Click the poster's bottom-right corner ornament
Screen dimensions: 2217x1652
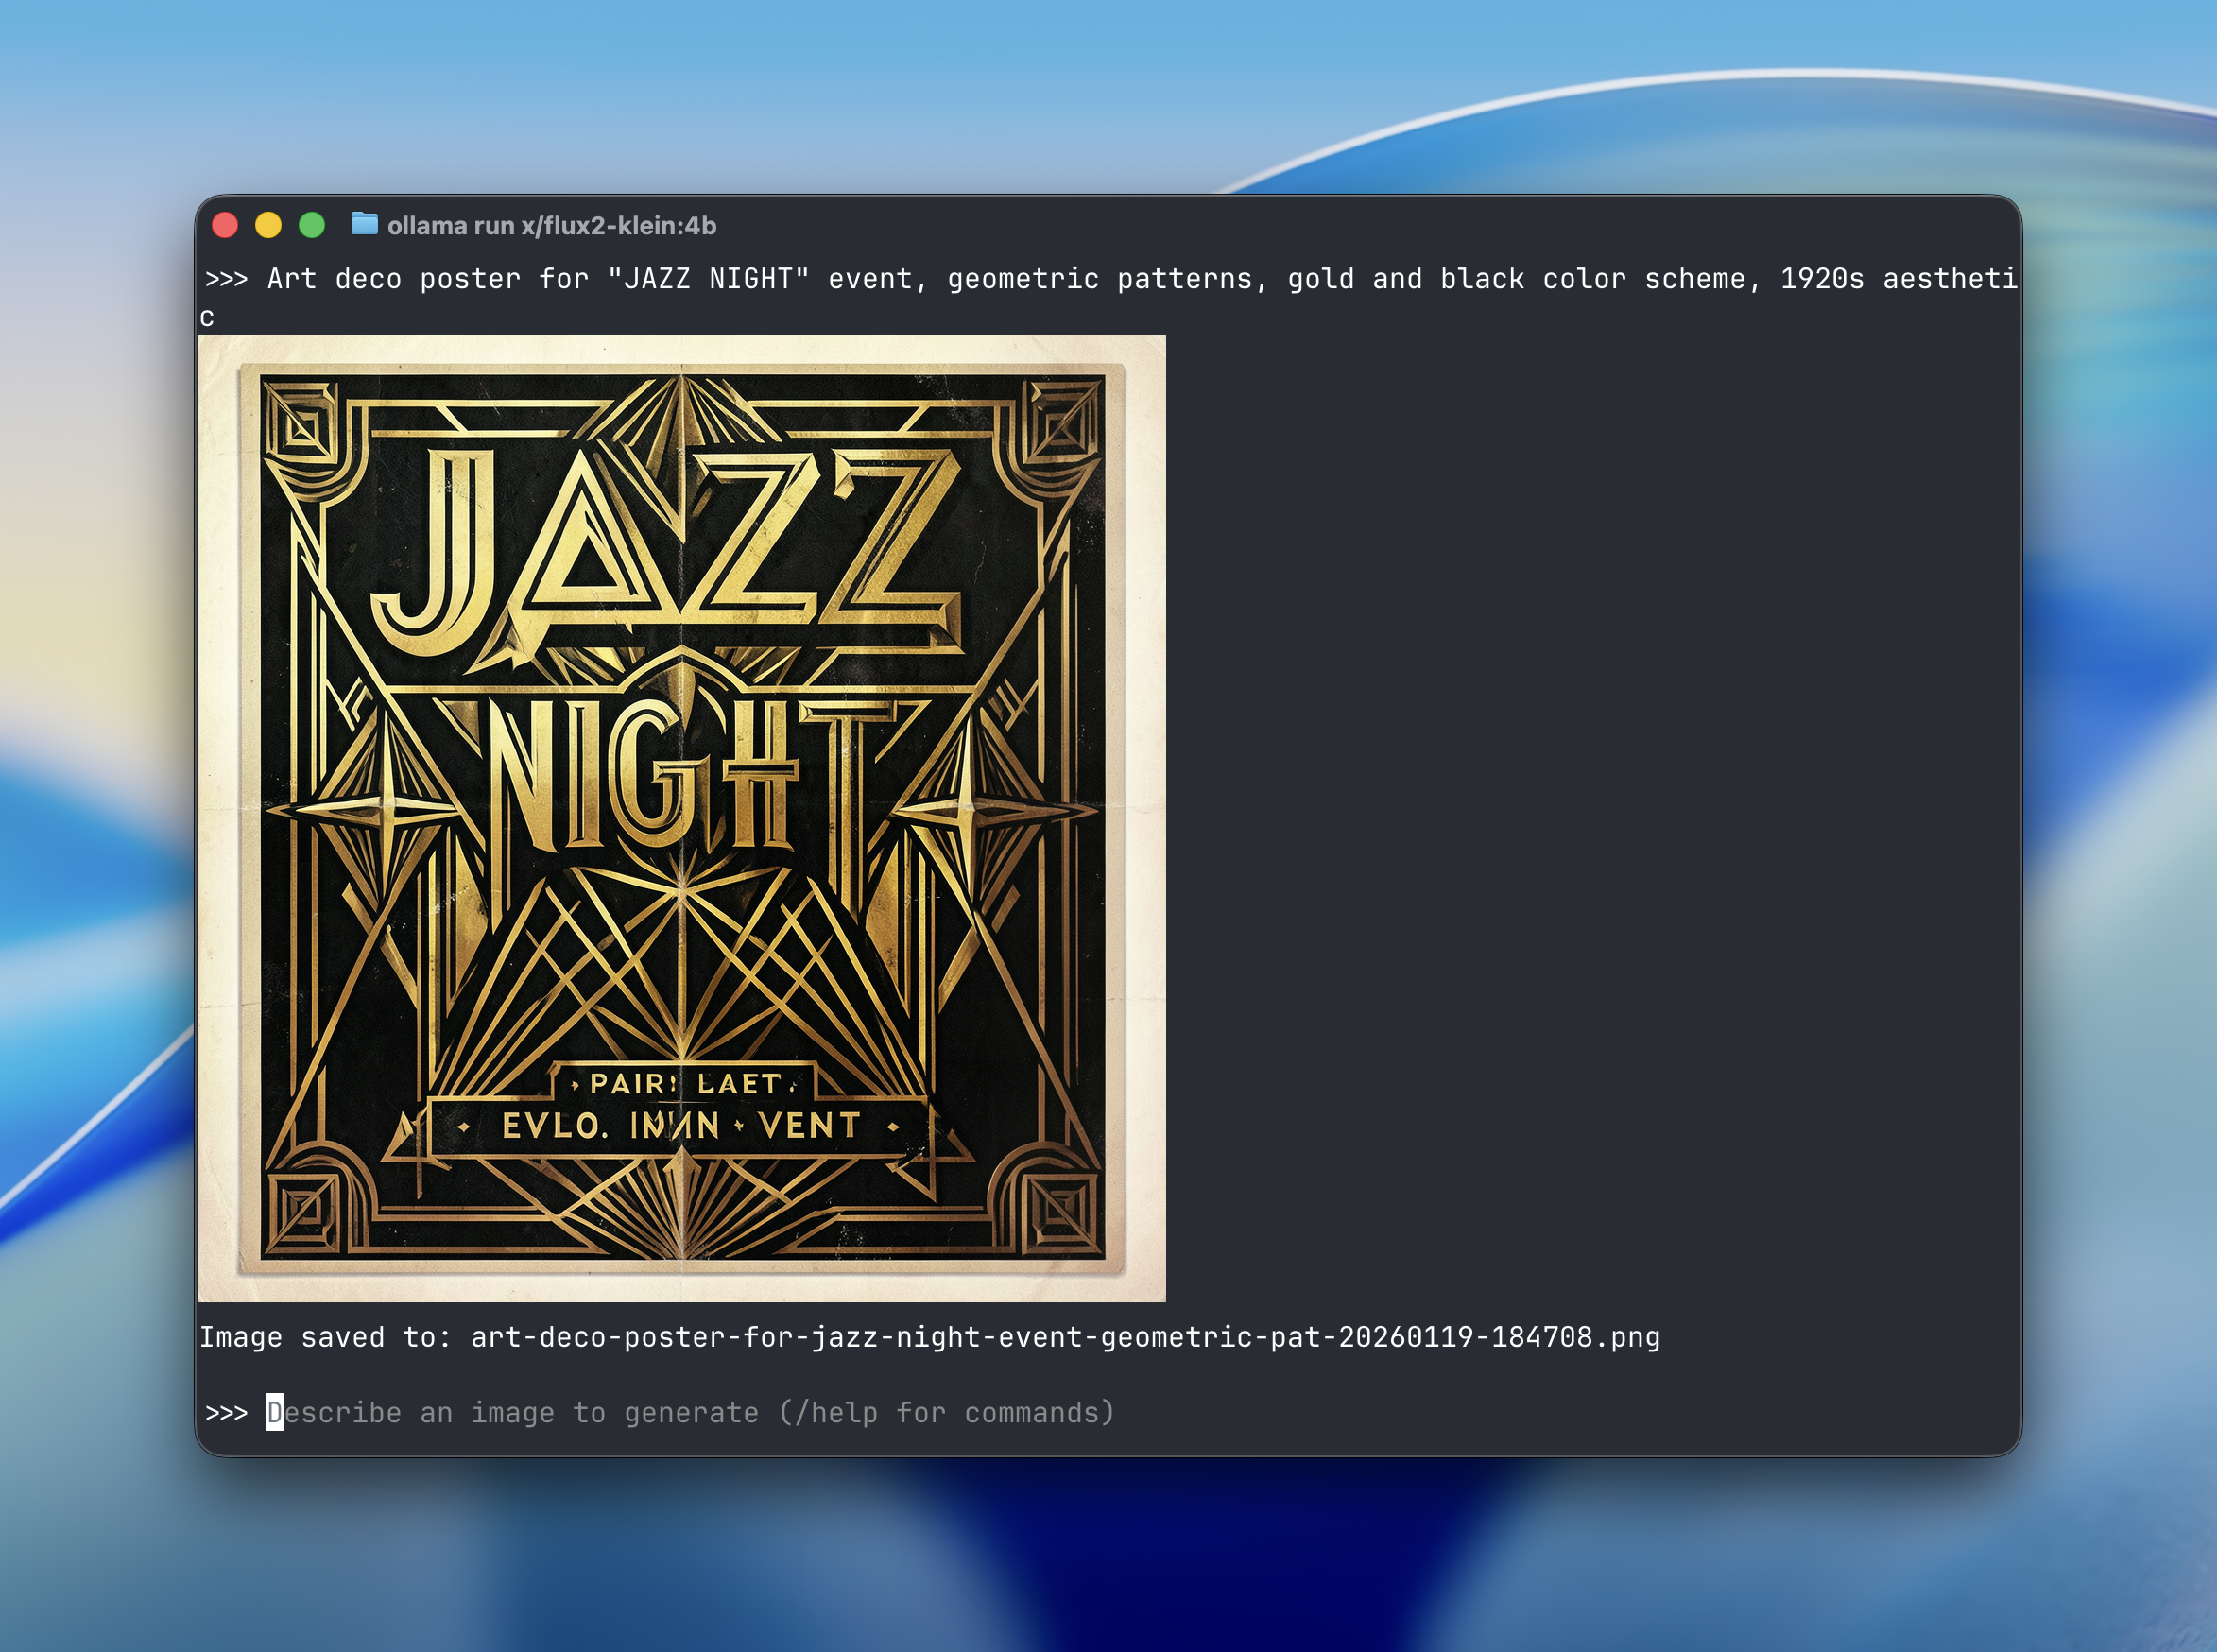(1062, 1213)
